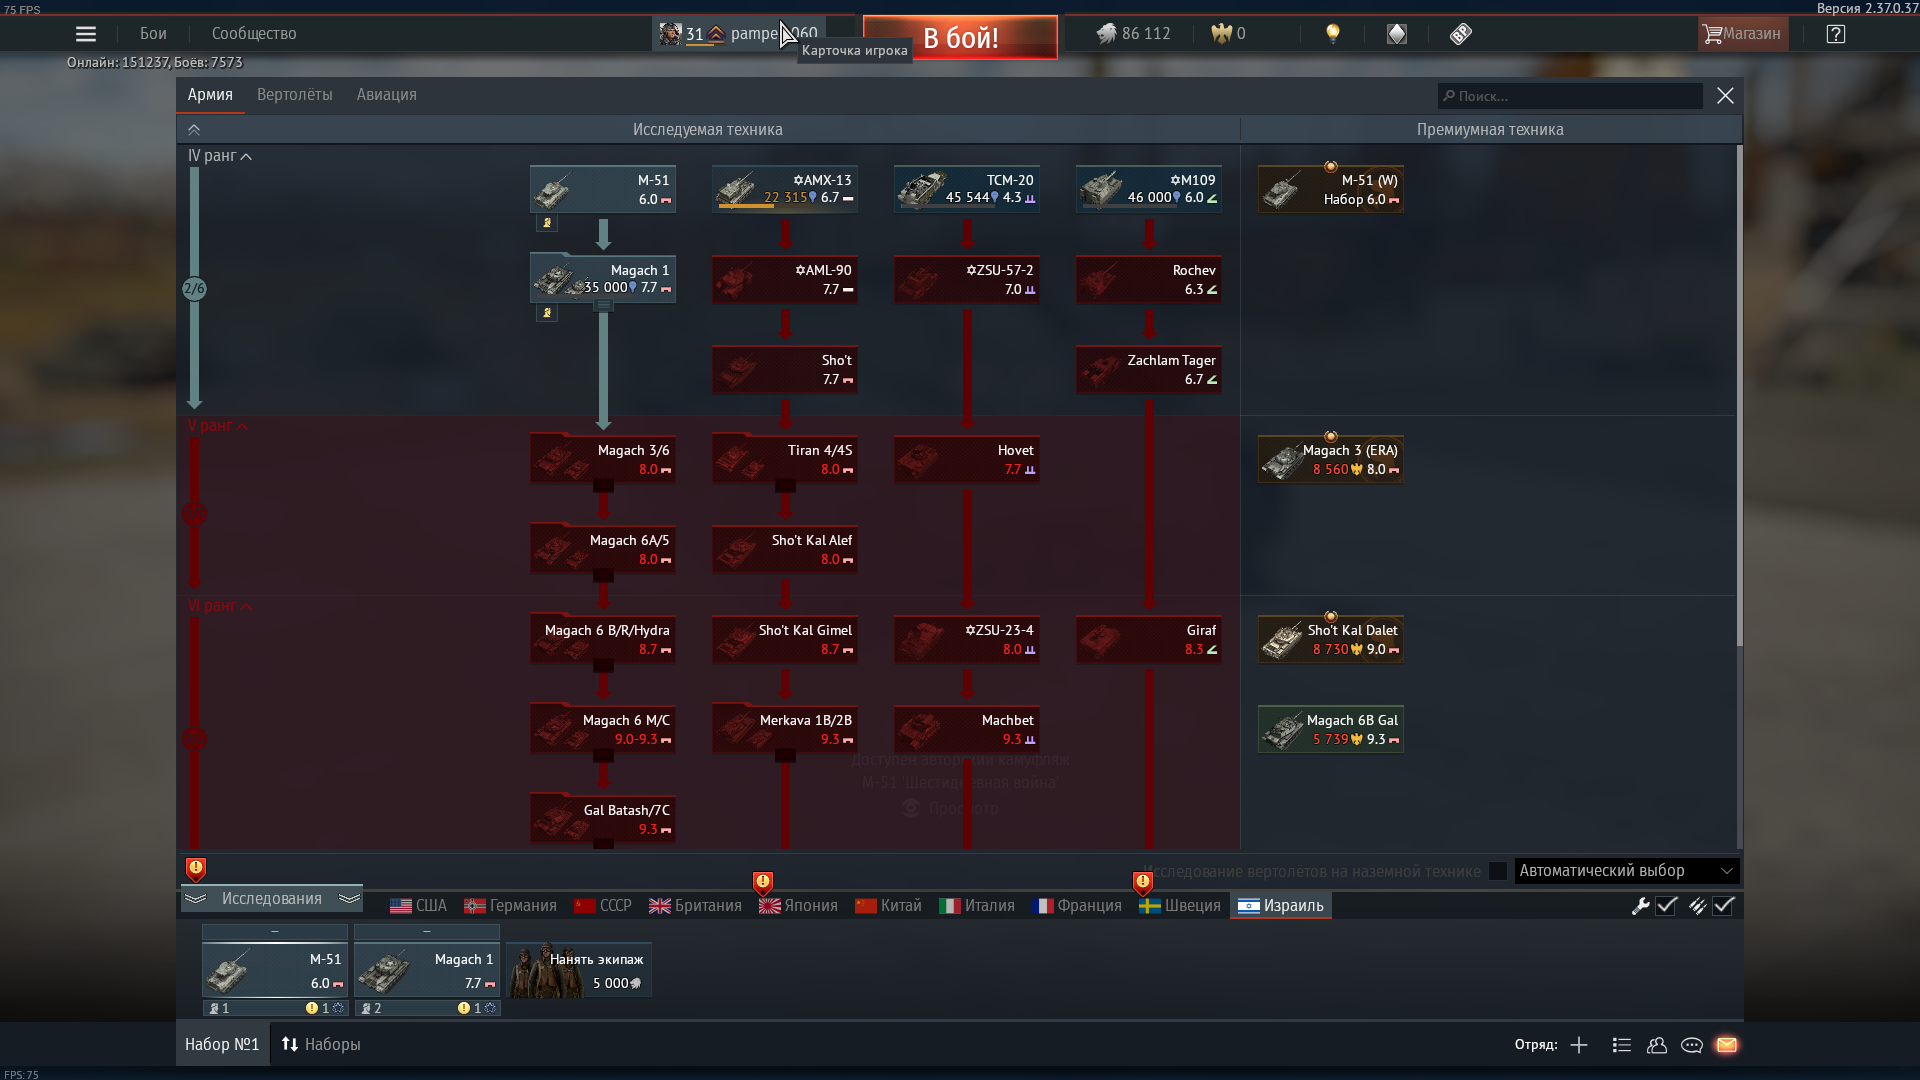Image resolution: width=1920 pixels, height=1080 pixels.
Task: Open the help question mark icon
Action: [1836, 34]
